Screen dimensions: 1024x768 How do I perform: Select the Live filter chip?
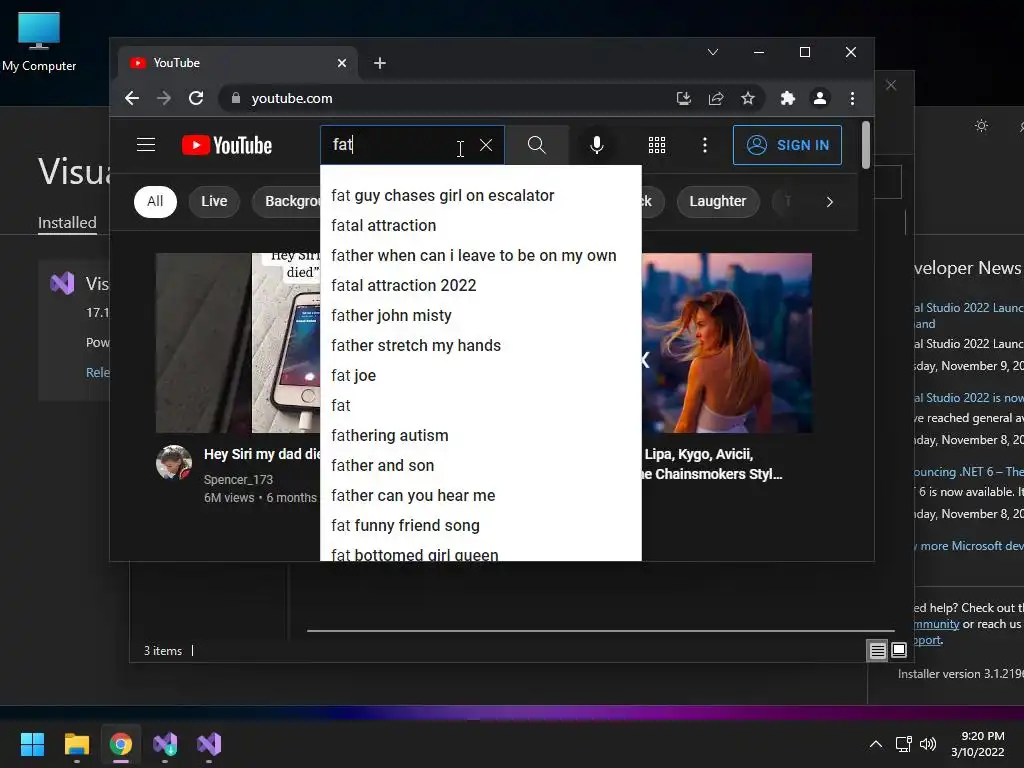[x=214, y=201]
